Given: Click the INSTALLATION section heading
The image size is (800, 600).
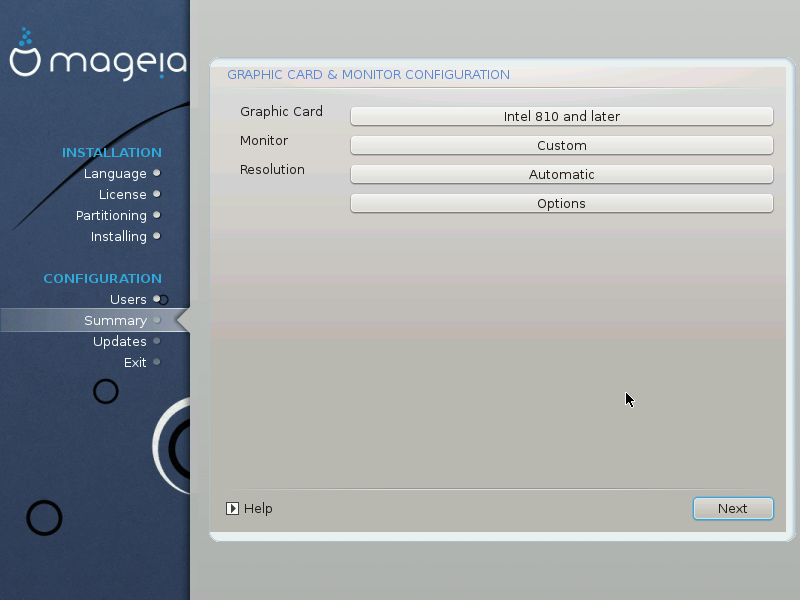Looking at the screenshot, I should coord(112,153).
